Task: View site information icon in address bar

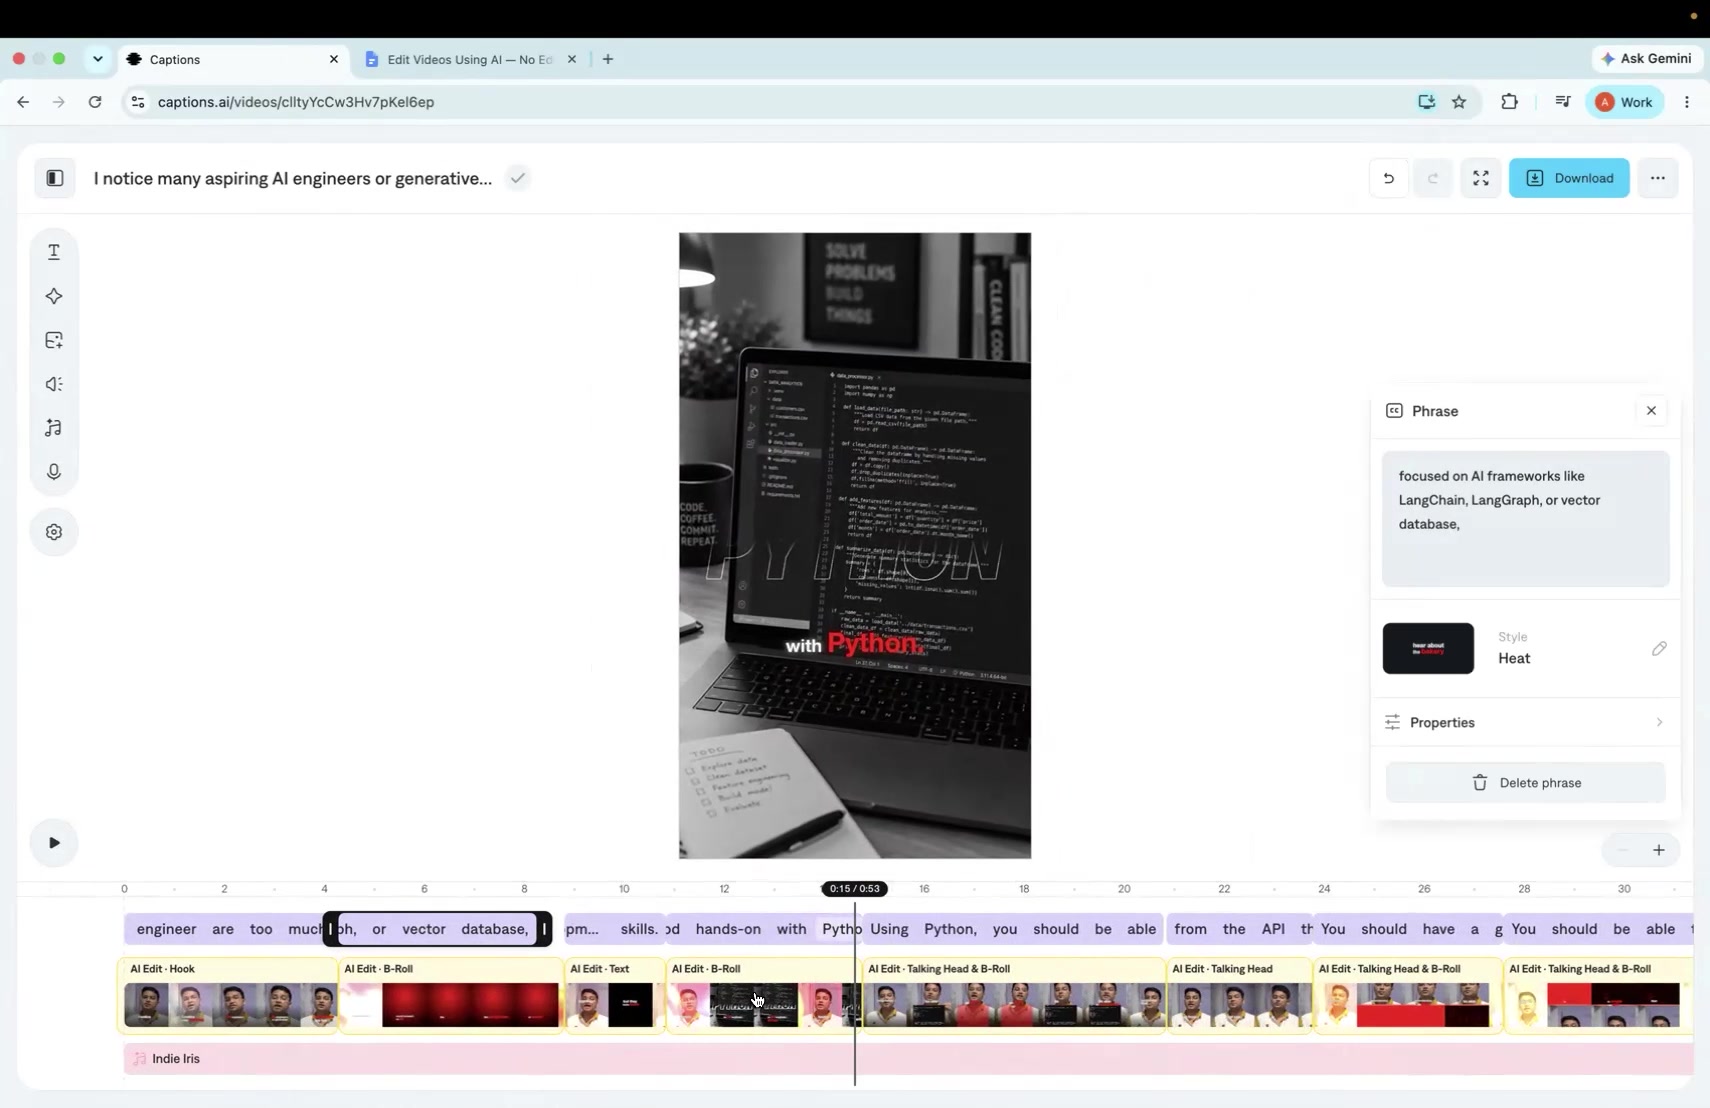Action: [x=138, y=102]
